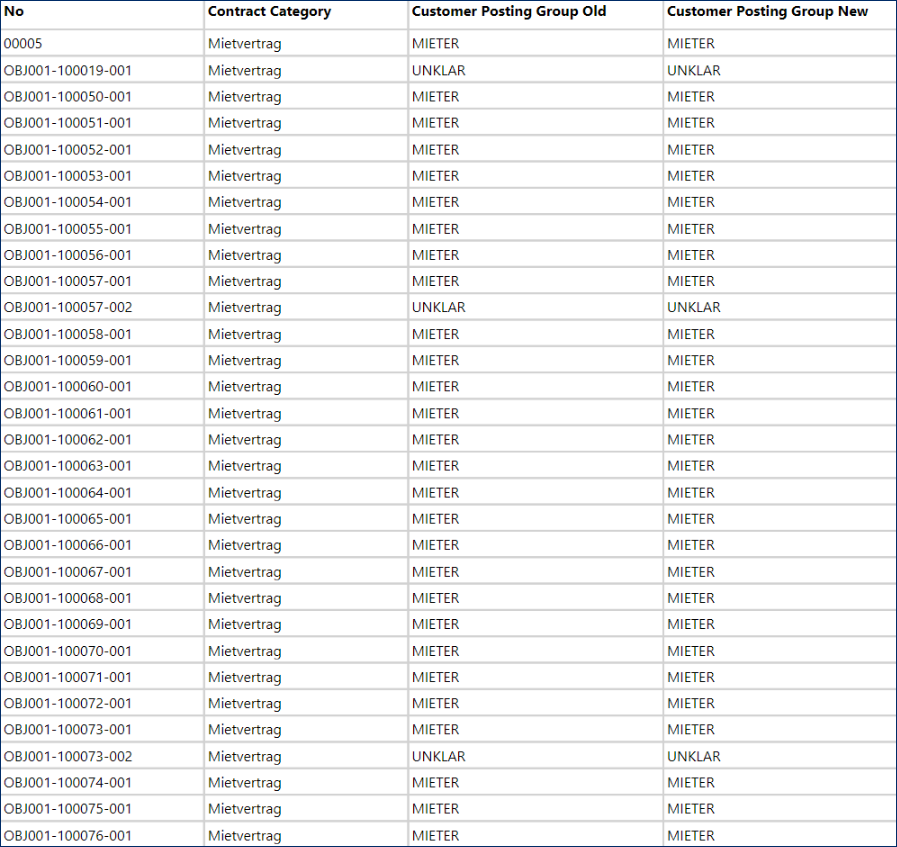Viewport: 897px width, 847px height.
Task: Click the "No" column header
Action: tap(14, 12)
